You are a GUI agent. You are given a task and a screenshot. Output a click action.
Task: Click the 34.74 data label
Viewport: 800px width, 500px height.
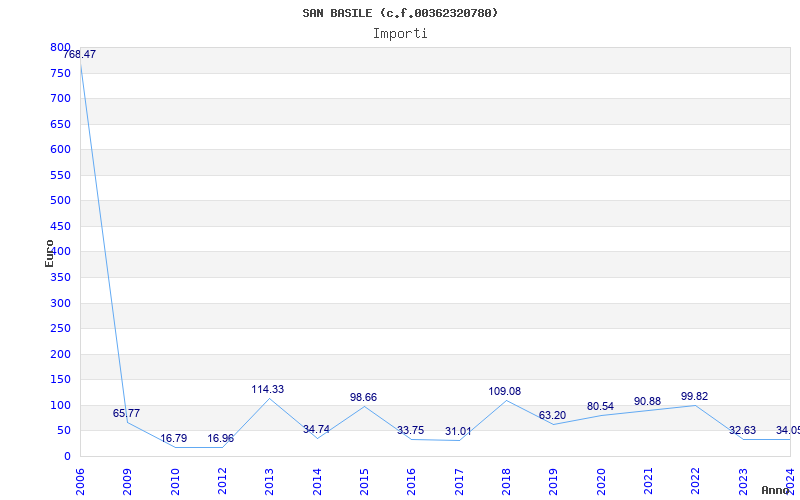pyautogui.click(x=316, y=430)
